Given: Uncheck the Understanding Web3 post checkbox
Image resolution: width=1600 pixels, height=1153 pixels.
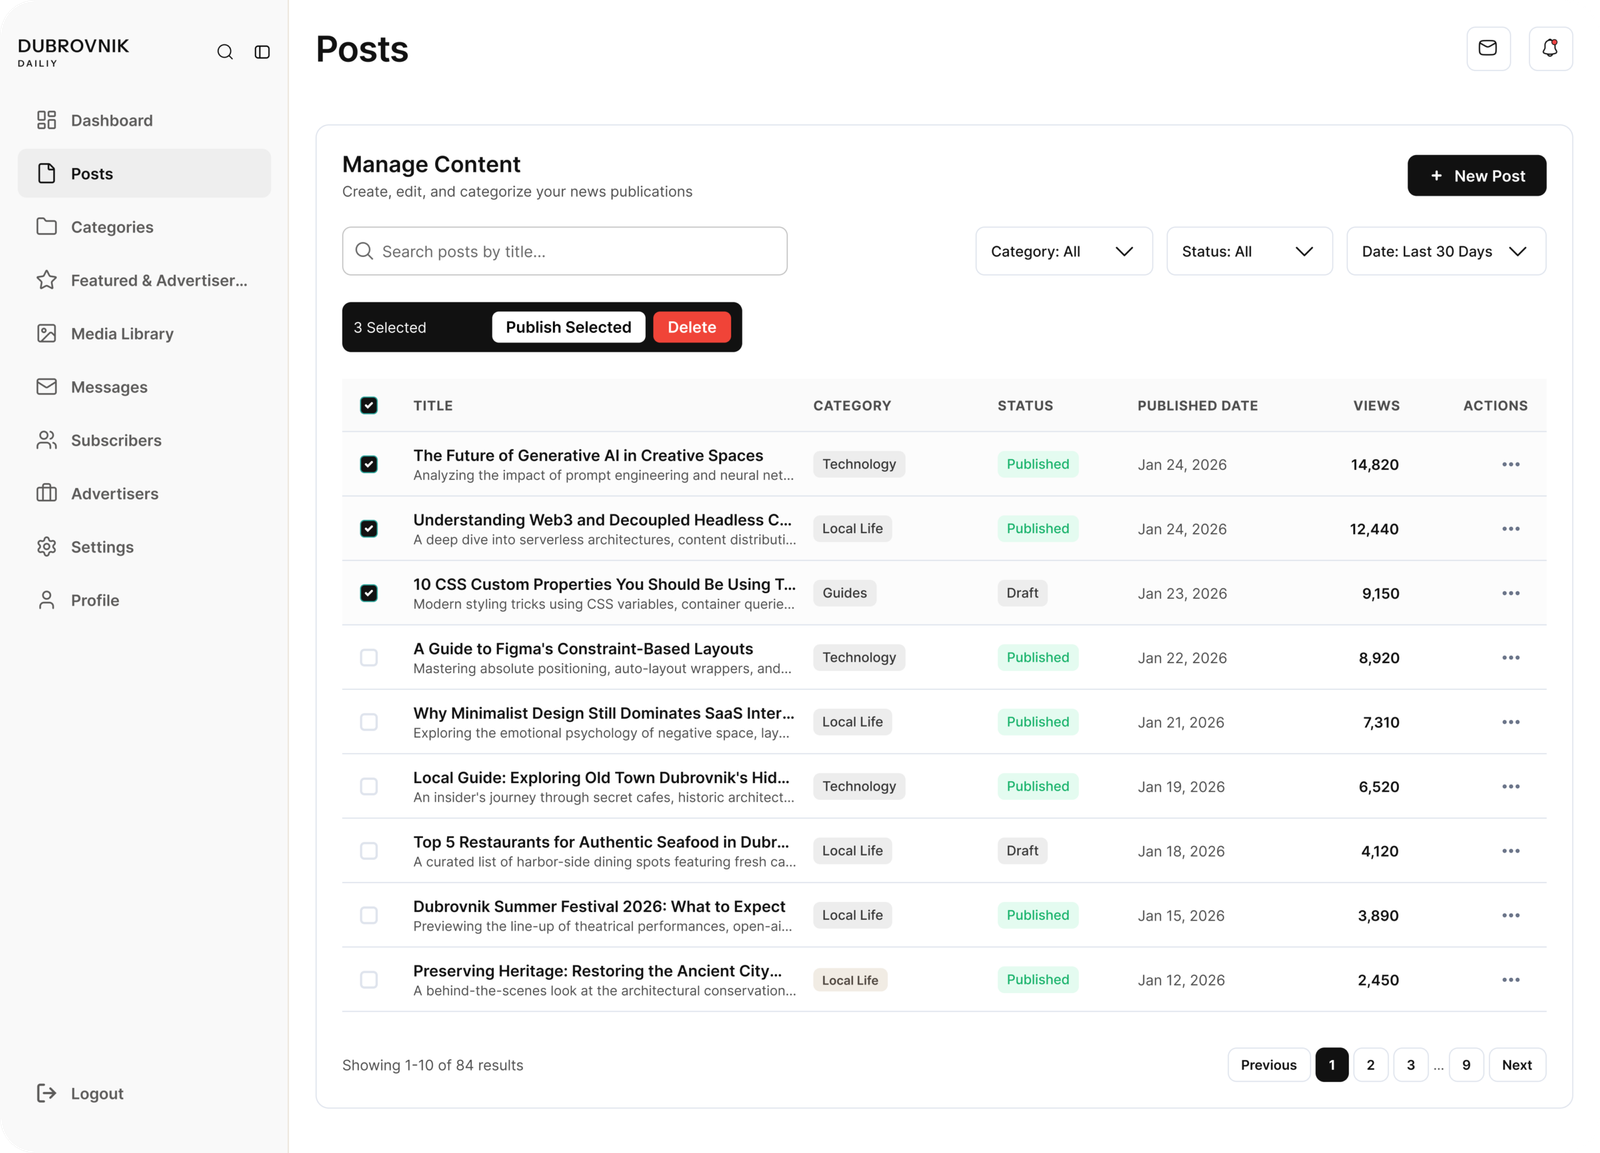Looking at the screenshot, I should [369, 528].
